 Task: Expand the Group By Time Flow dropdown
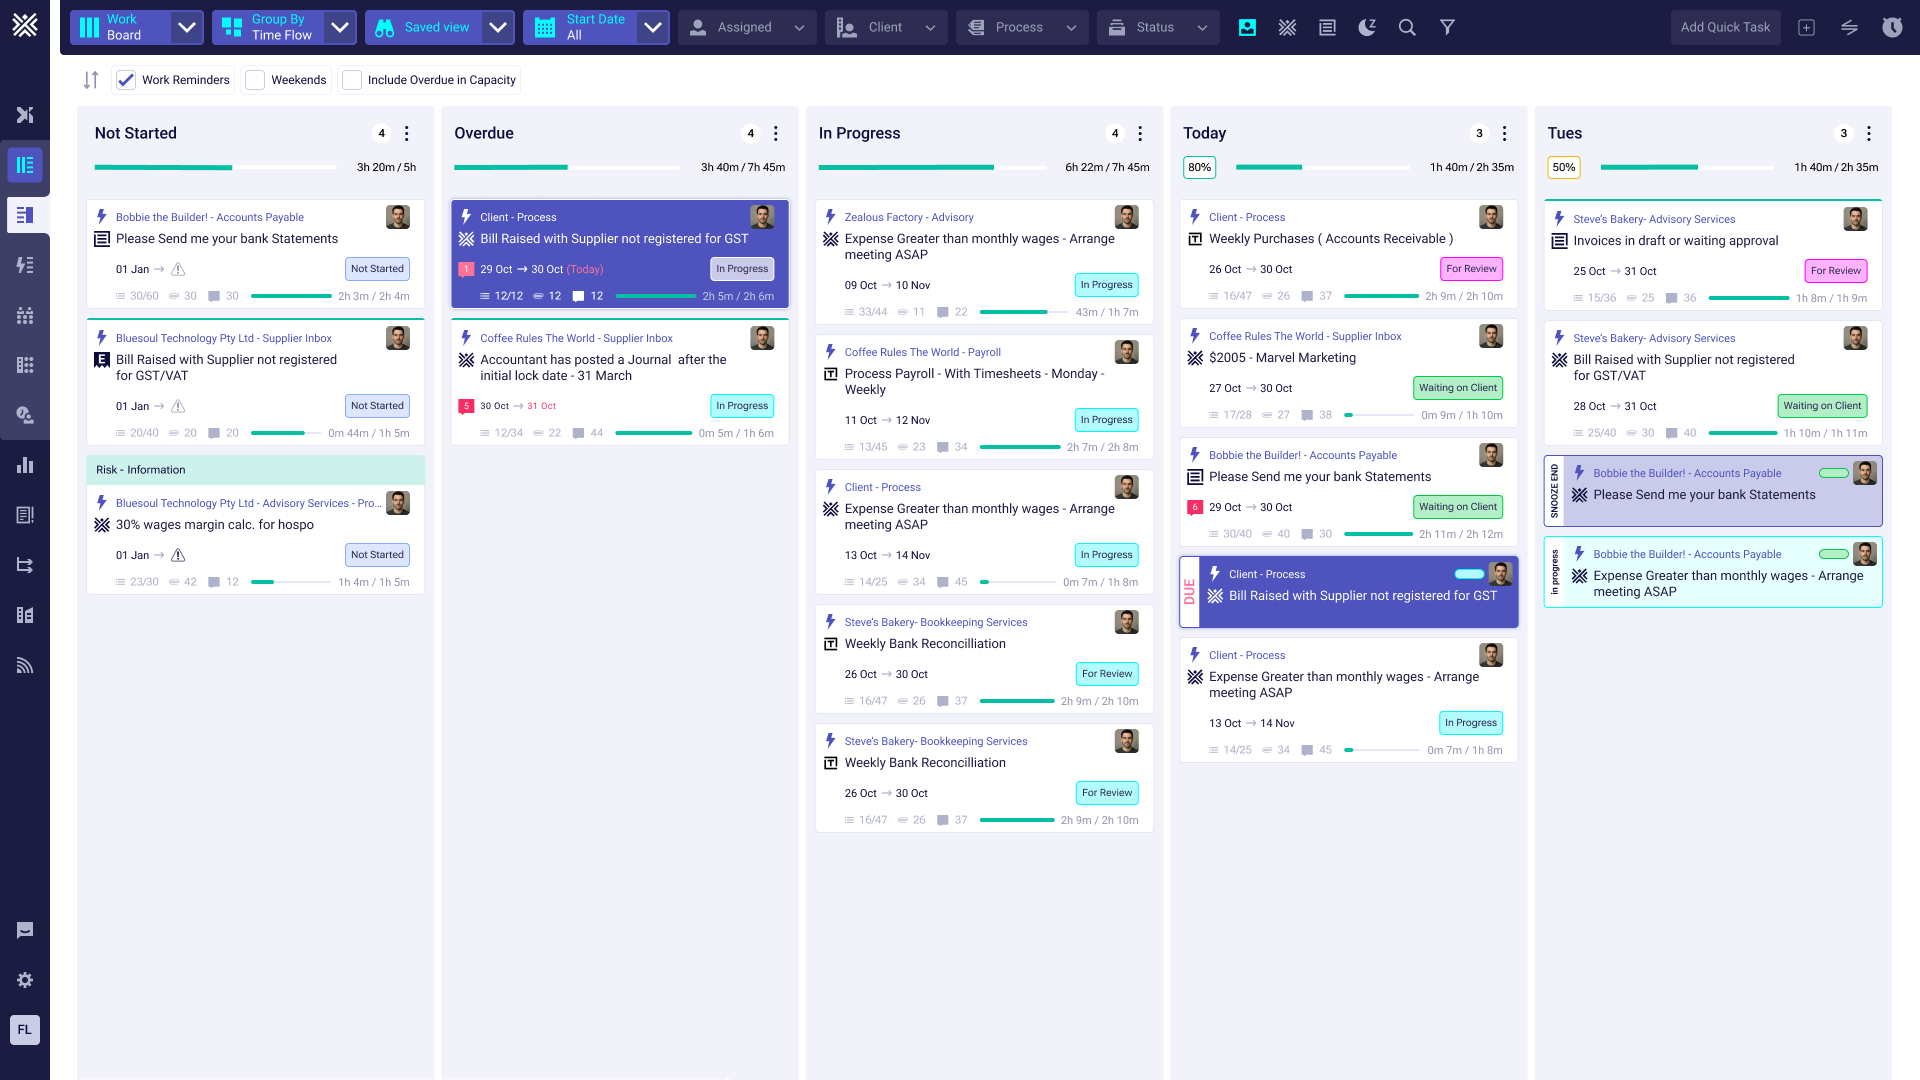[340, 28]
